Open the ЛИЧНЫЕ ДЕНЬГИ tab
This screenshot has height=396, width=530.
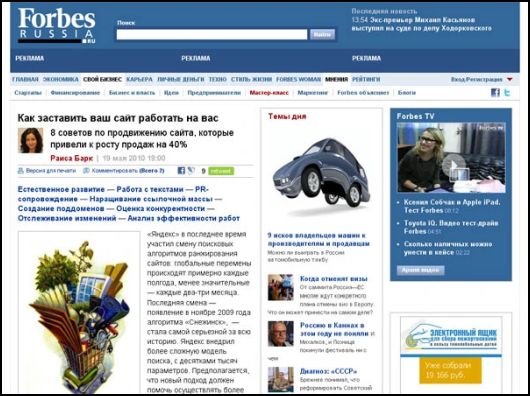180,79
